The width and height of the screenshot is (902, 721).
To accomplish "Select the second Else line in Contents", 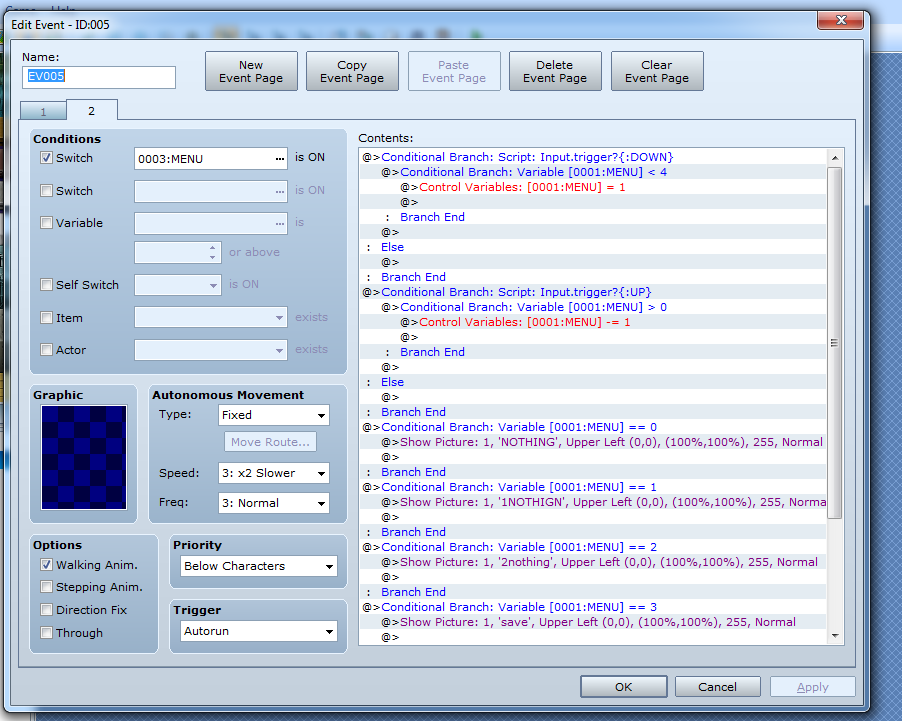I will click(x=593, y=382).
